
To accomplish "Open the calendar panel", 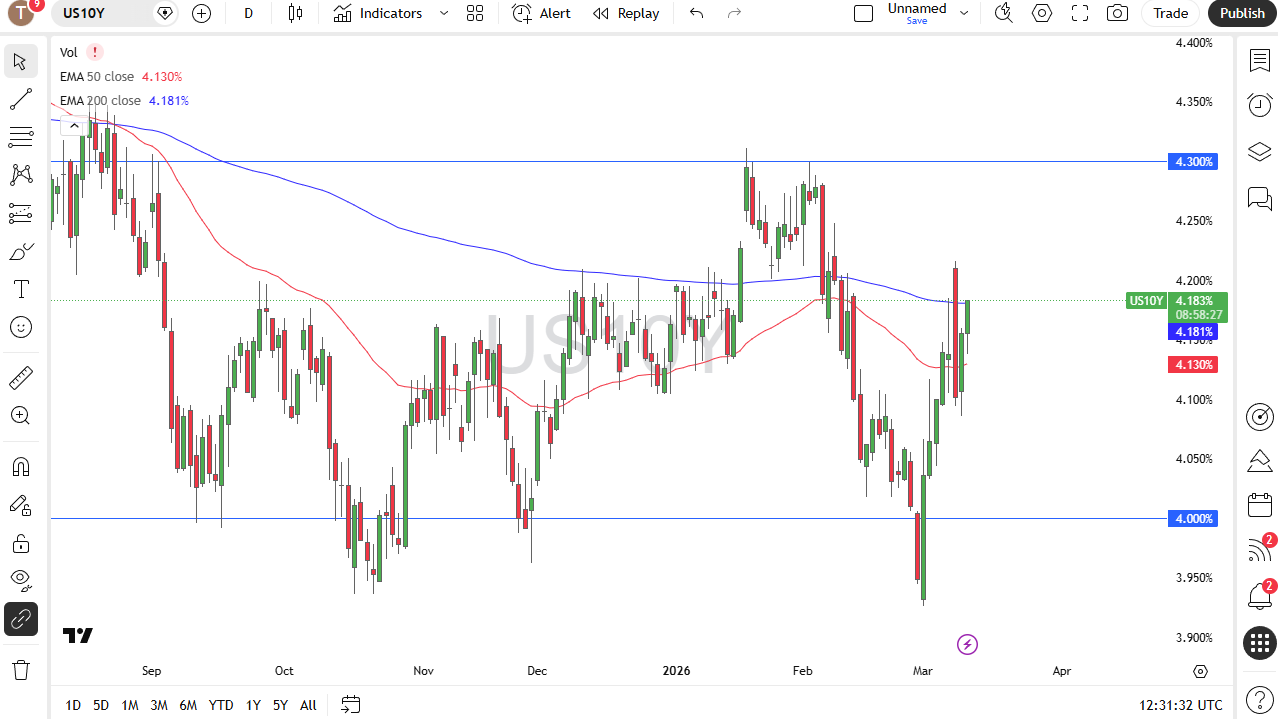I will coord(1259,506).
